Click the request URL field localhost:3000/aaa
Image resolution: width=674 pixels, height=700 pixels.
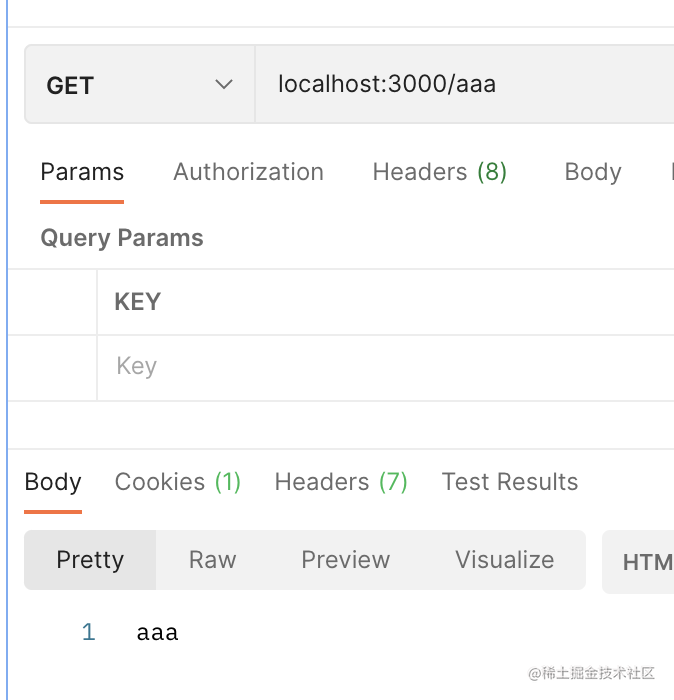point(387,84)
